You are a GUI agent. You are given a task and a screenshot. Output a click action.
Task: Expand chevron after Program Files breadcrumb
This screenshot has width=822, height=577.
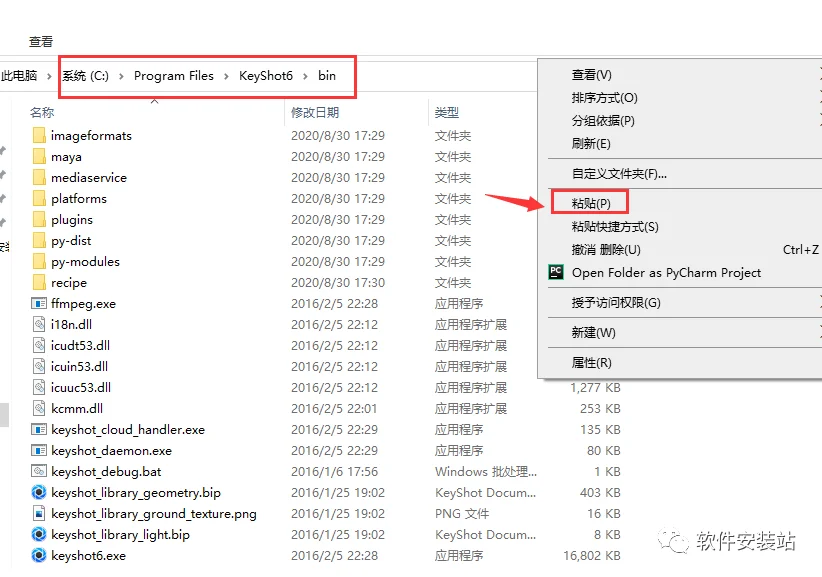(226, 77)
